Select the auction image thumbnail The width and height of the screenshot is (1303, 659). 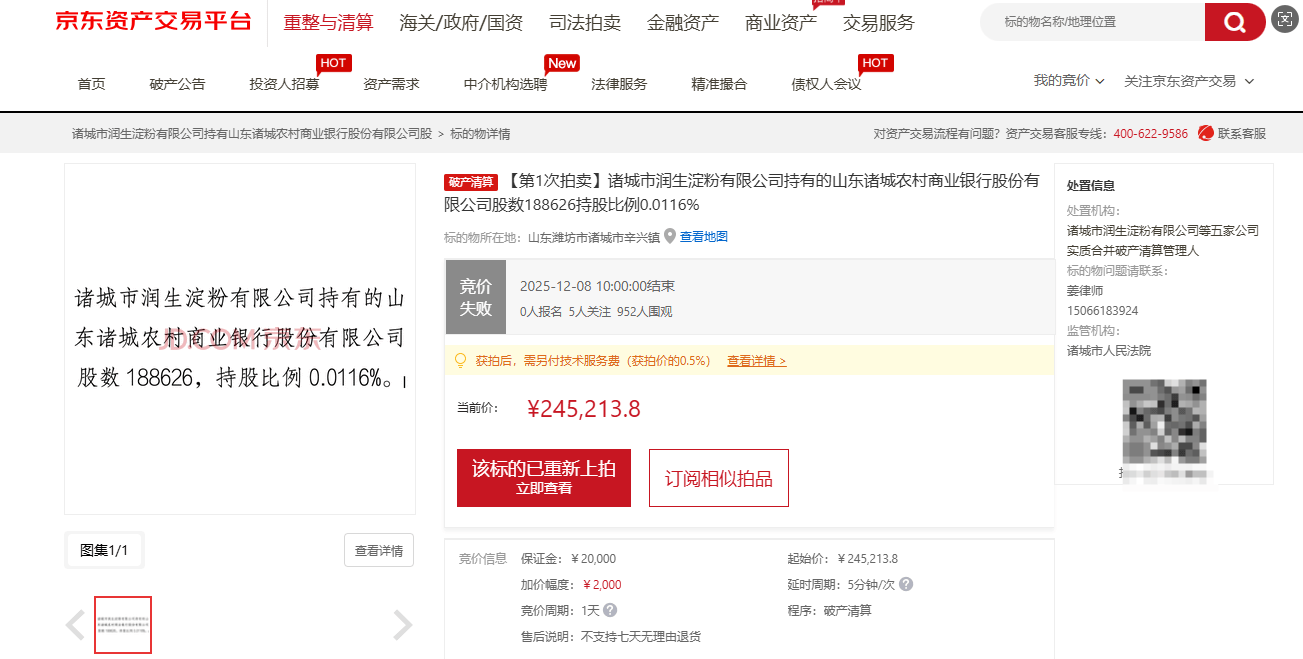(123, 625)
